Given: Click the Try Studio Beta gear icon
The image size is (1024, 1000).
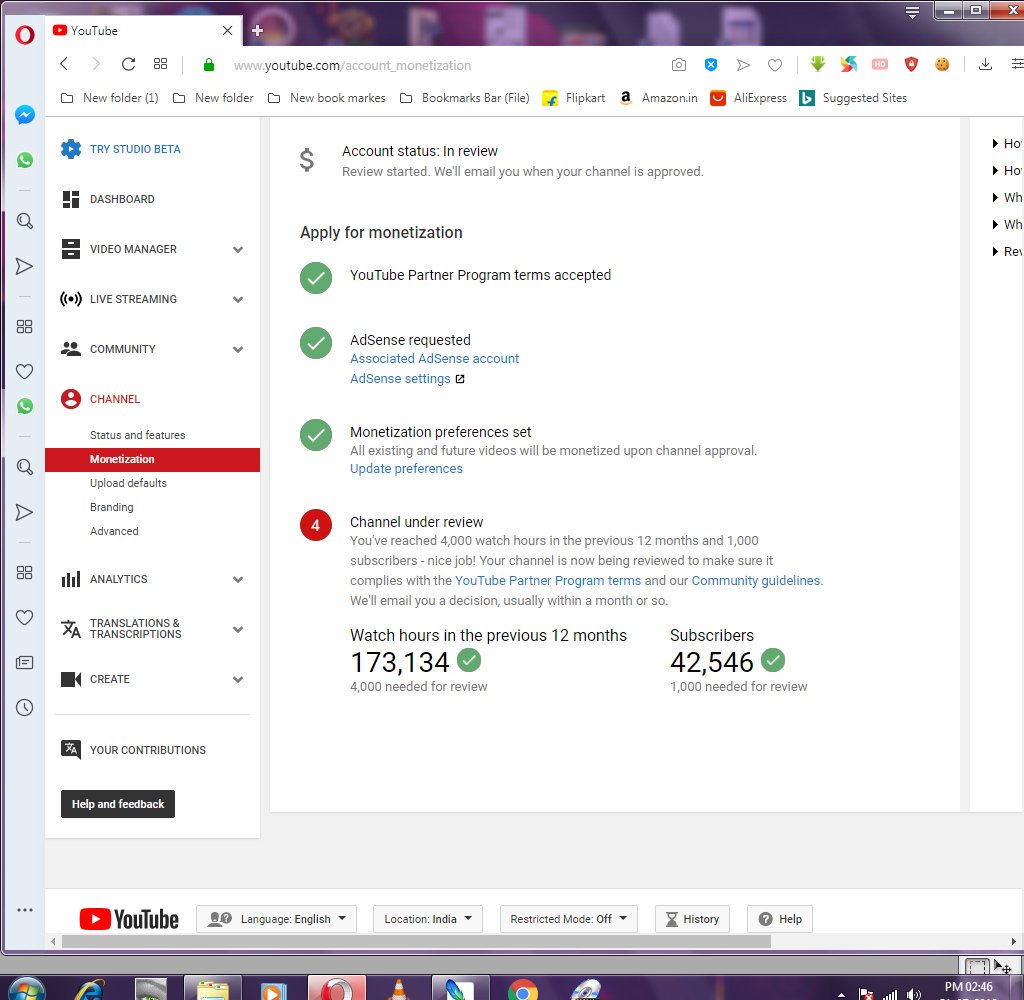Looking at the screenshot, I should point(71,149).
